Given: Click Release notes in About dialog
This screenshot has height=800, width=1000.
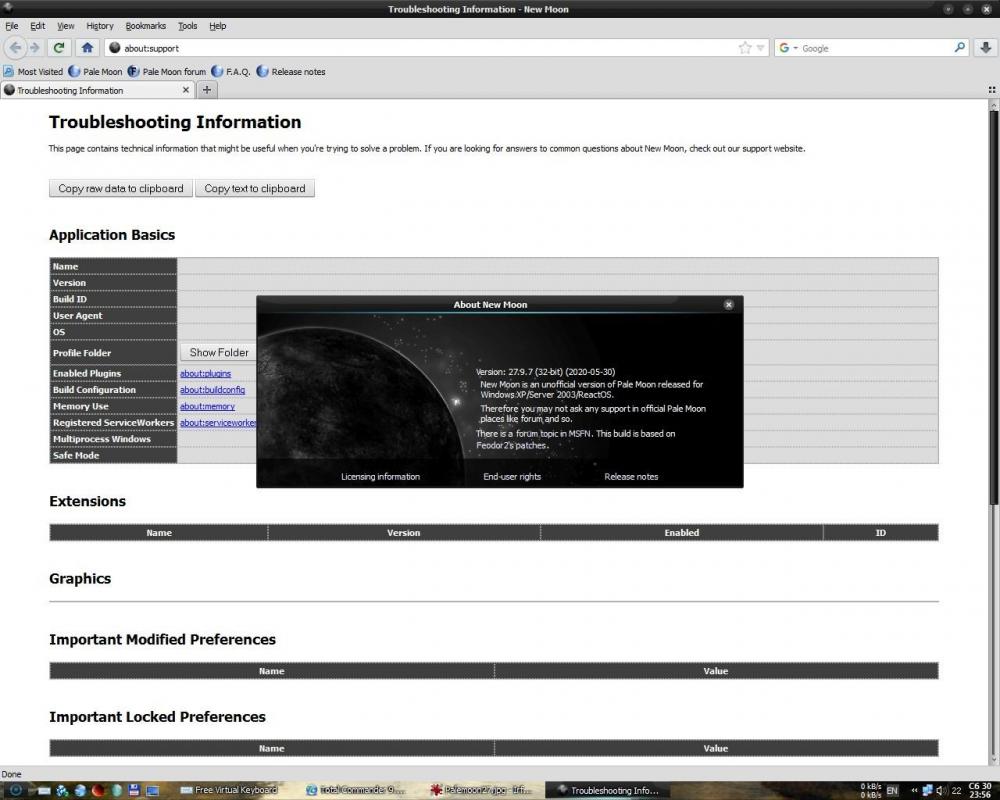Looking at the screenshot, I should coord(631,477).
